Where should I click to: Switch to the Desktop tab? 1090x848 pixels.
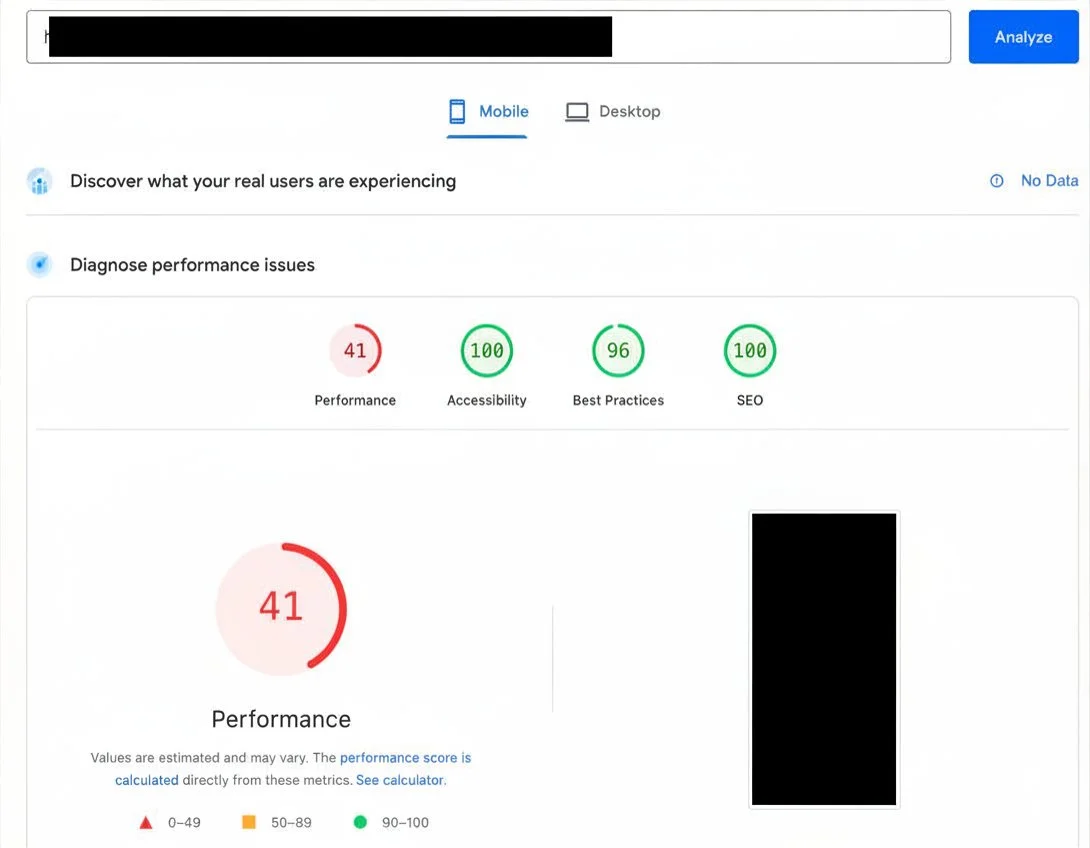(613, 111)
